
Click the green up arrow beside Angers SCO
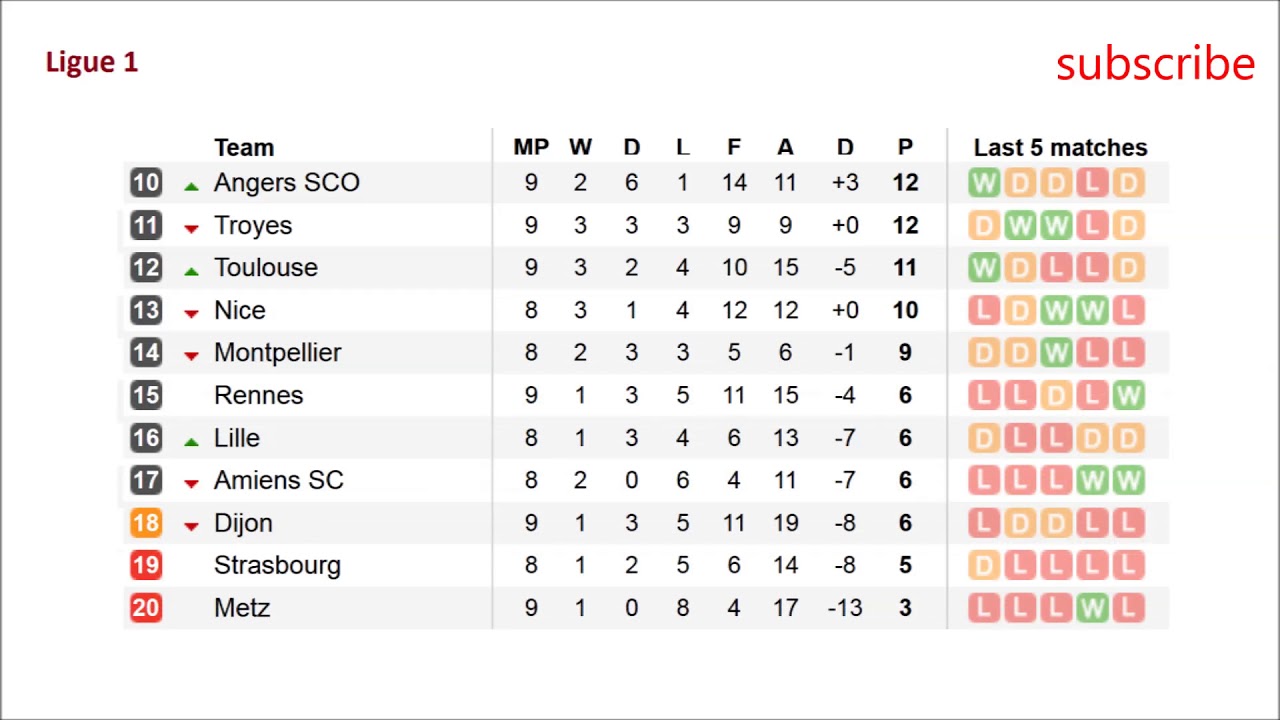click(191, 185)
